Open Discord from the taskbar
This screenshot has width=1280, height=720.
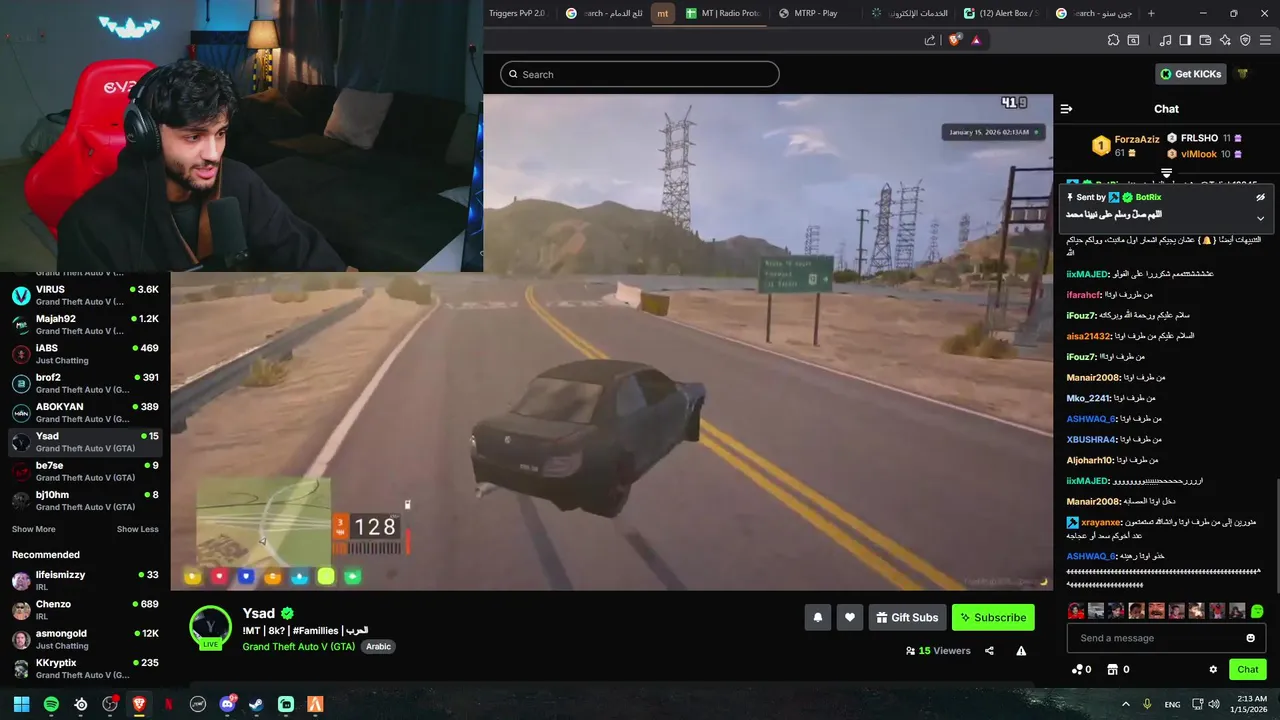(x=227, y=704)
